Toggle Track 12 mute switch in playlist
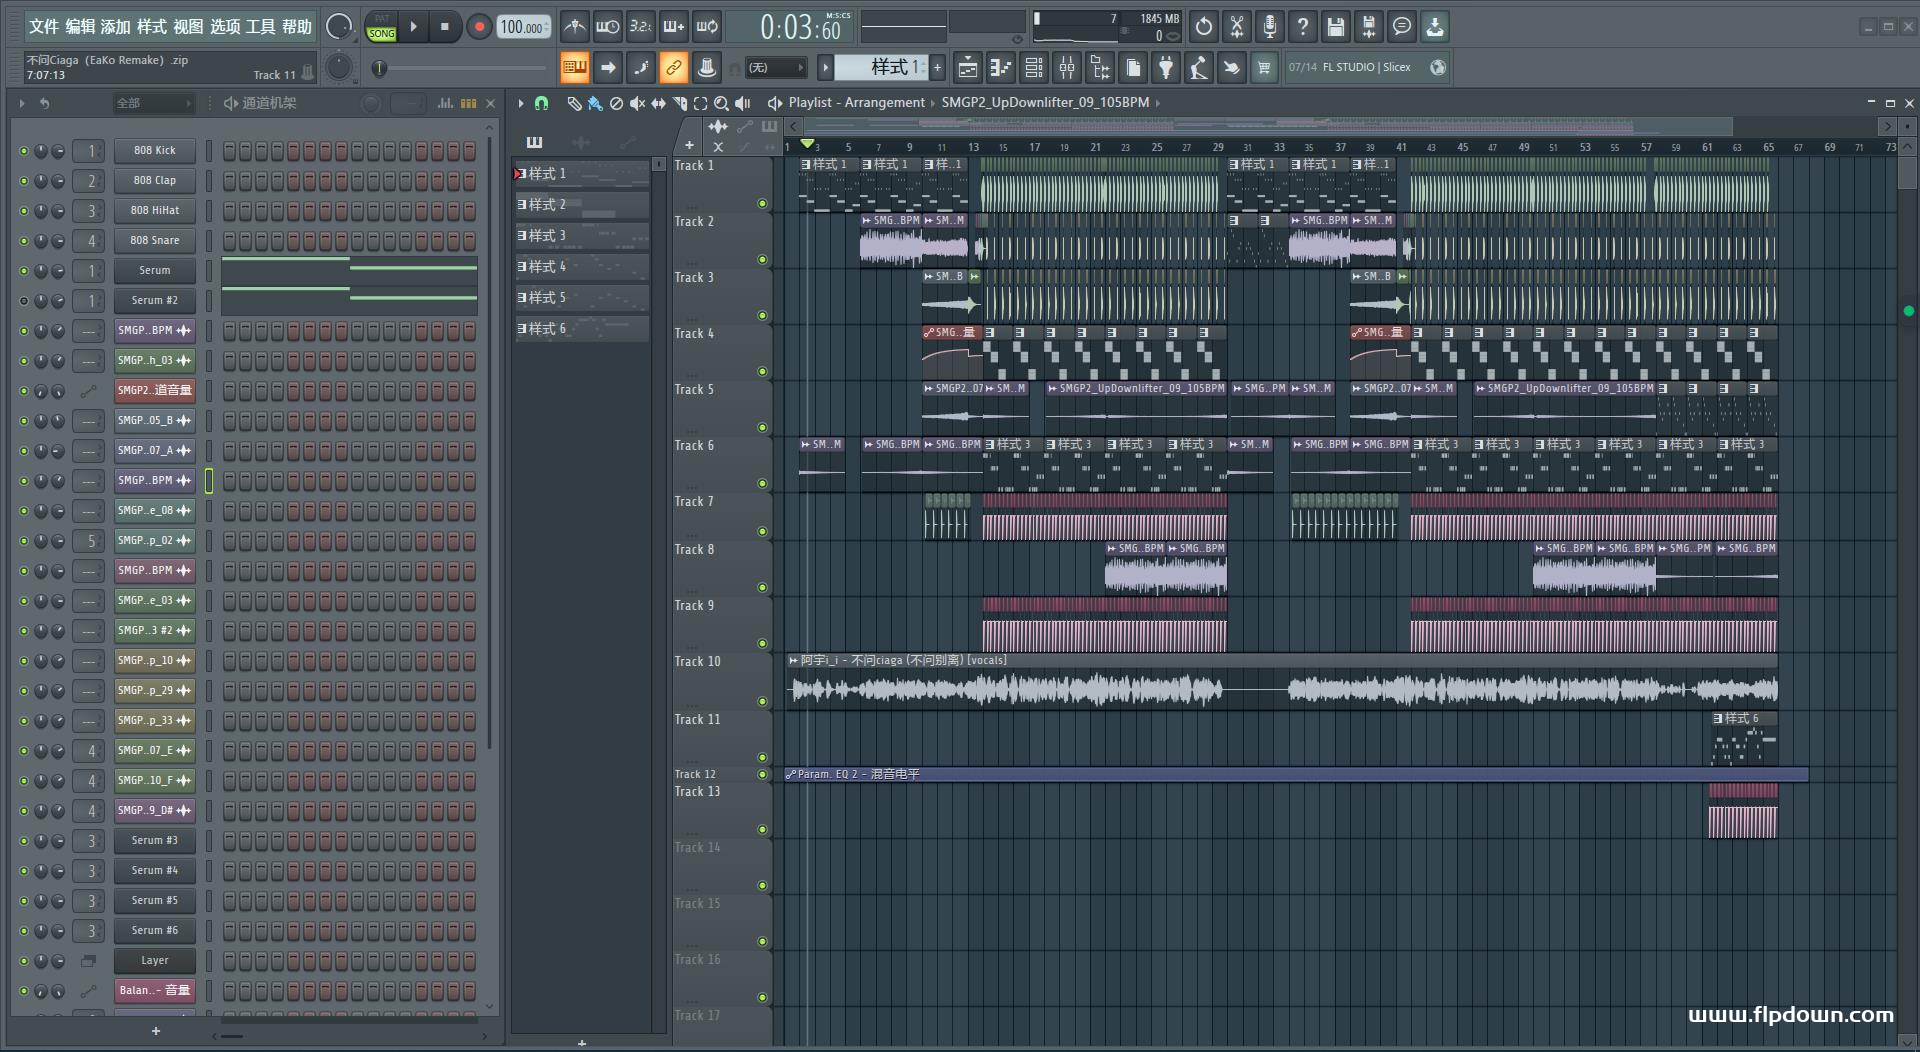Screen dimensions: 1920x1052 (x=762, y=774)
